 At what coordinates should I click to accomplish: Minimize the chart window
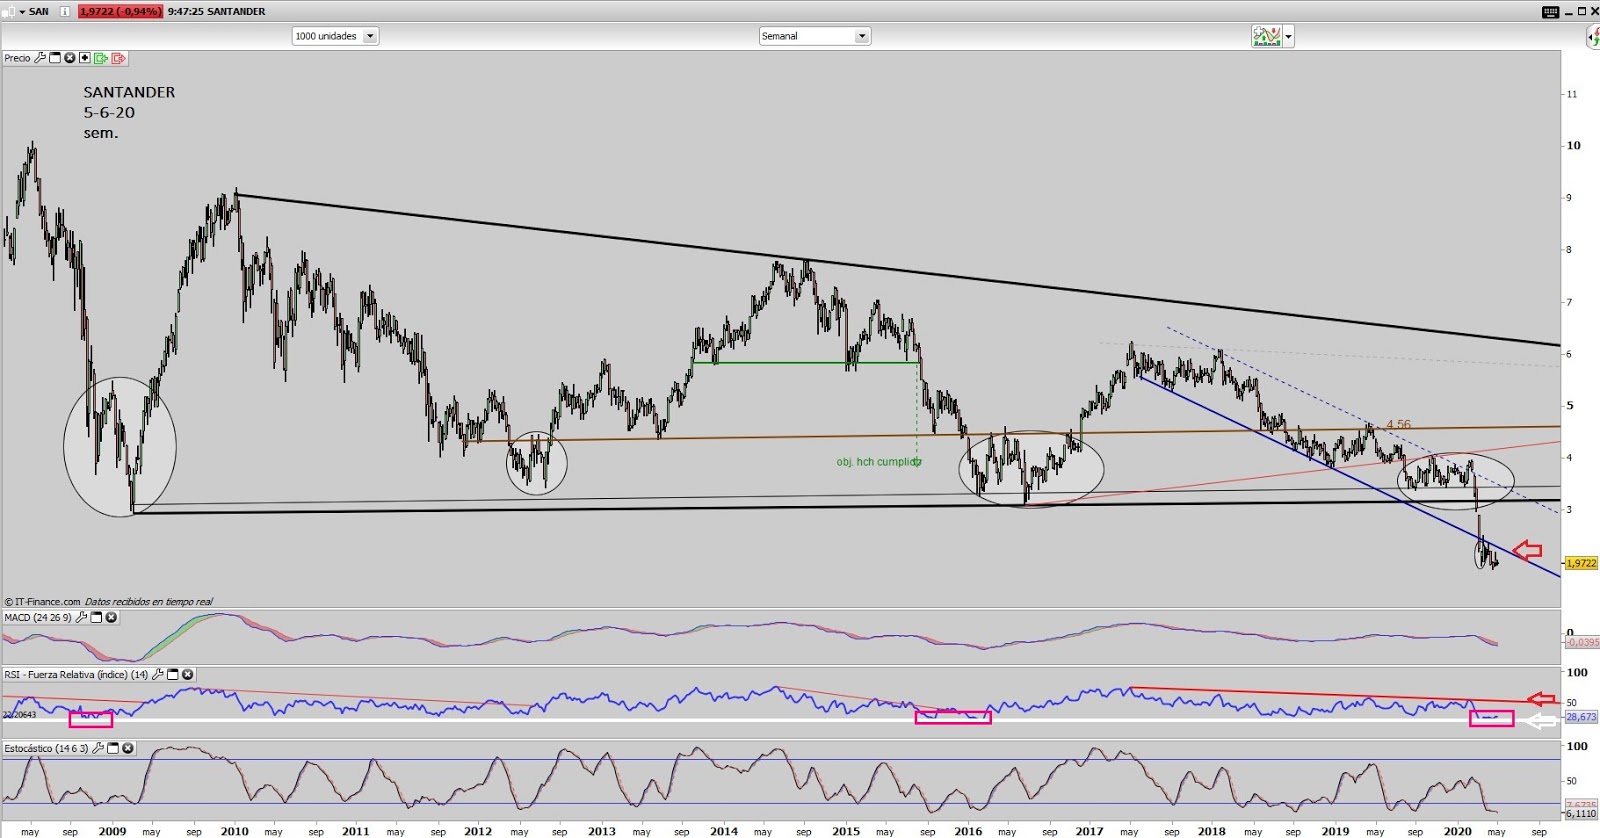(x=1568, y=12)
